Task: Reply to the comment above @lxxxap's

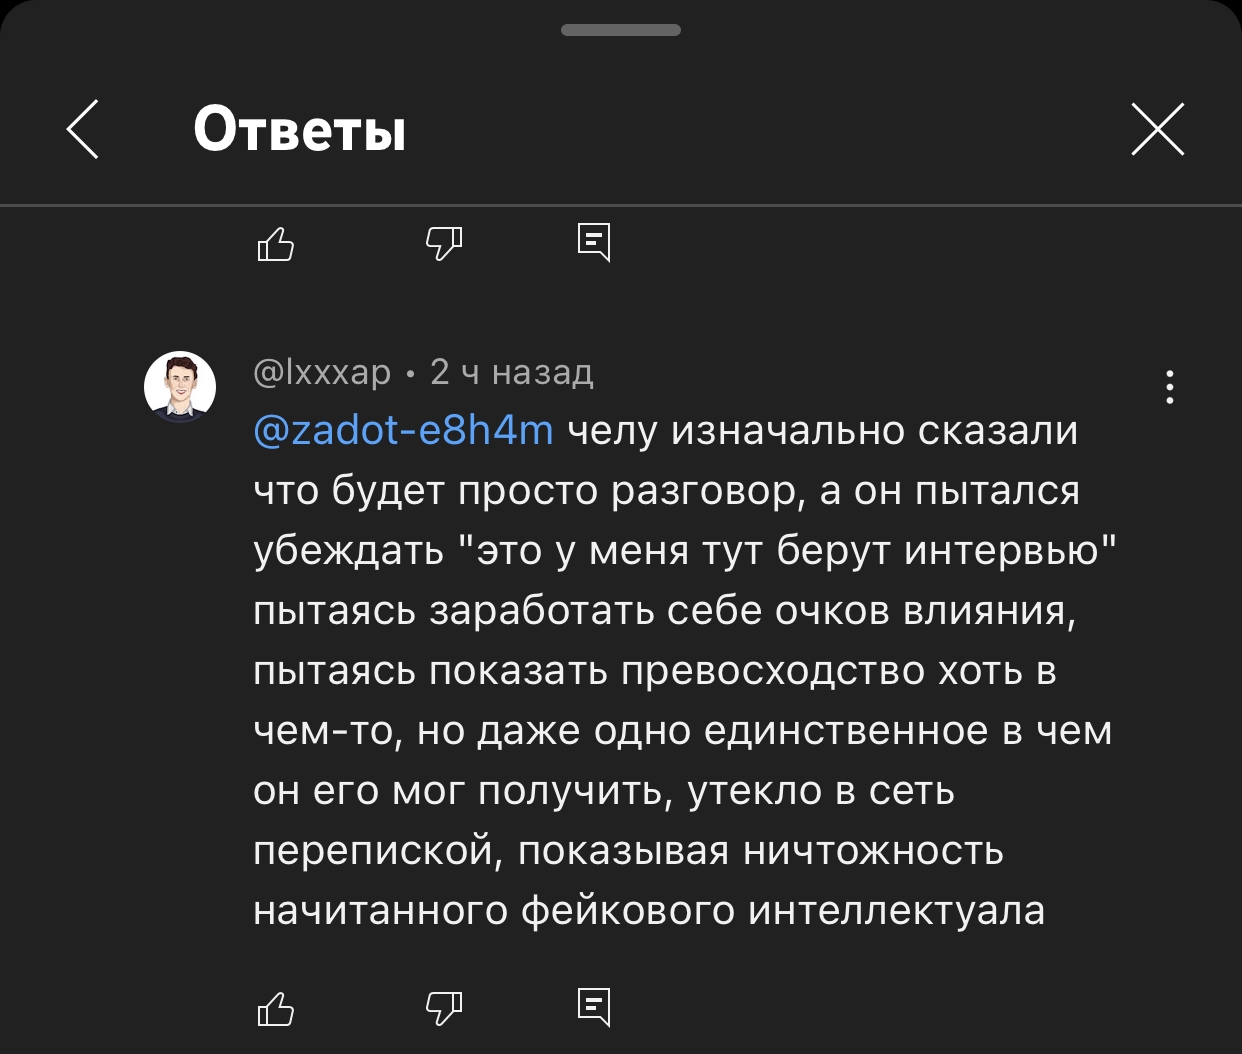Action: 594,243
